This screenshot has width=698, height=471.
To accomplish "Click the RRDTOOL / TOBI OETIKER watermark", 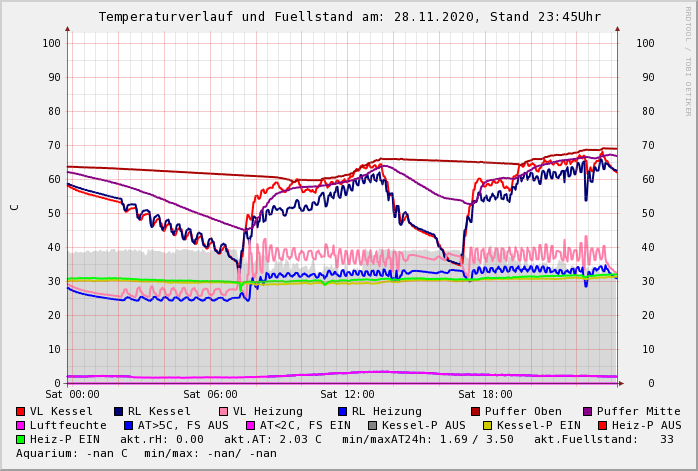I will coord(688,60).
